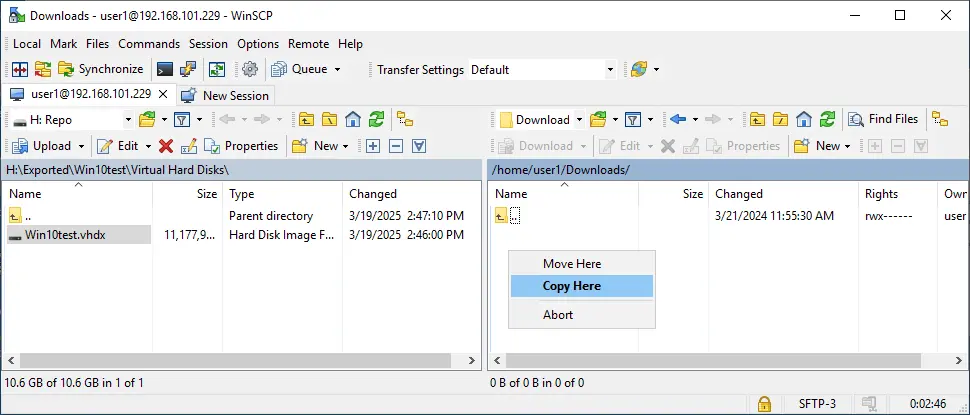This screenshot has height=415, width=970.
Task: Open the Transfer Settings Default combo box
Action: (x=542, y=70)
